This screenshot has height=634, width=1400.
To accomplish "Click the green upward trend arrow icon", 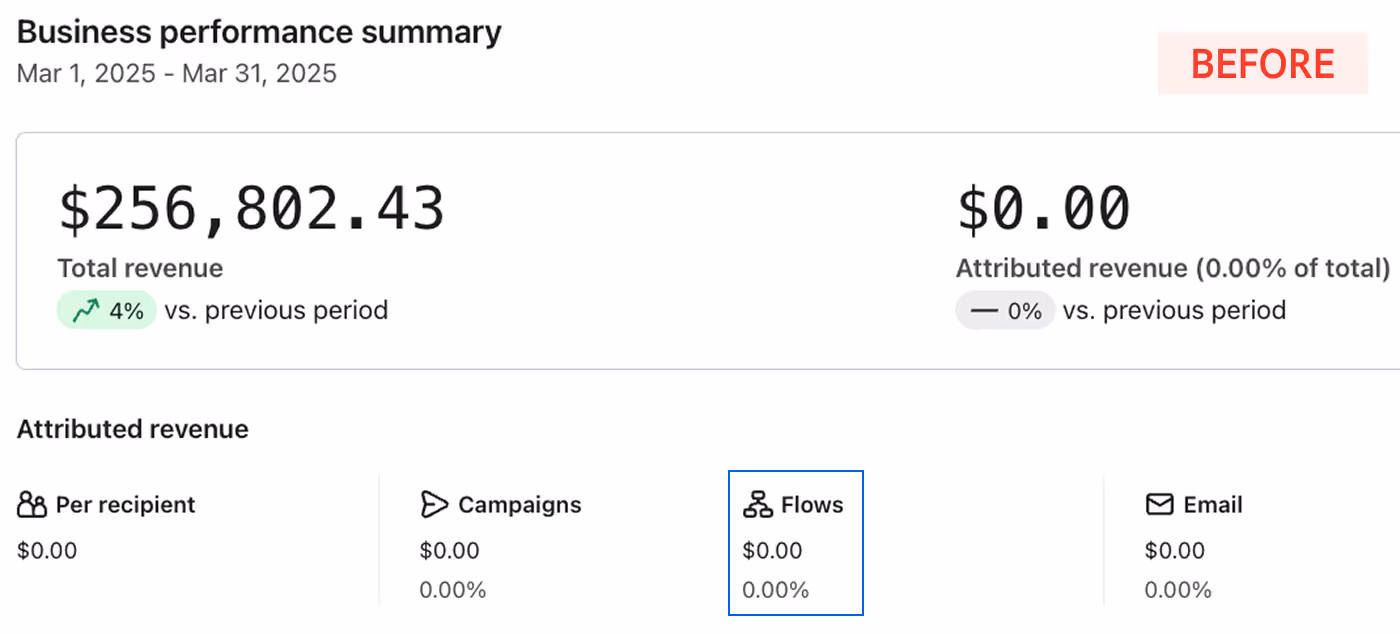I will [x=87, y=310].
